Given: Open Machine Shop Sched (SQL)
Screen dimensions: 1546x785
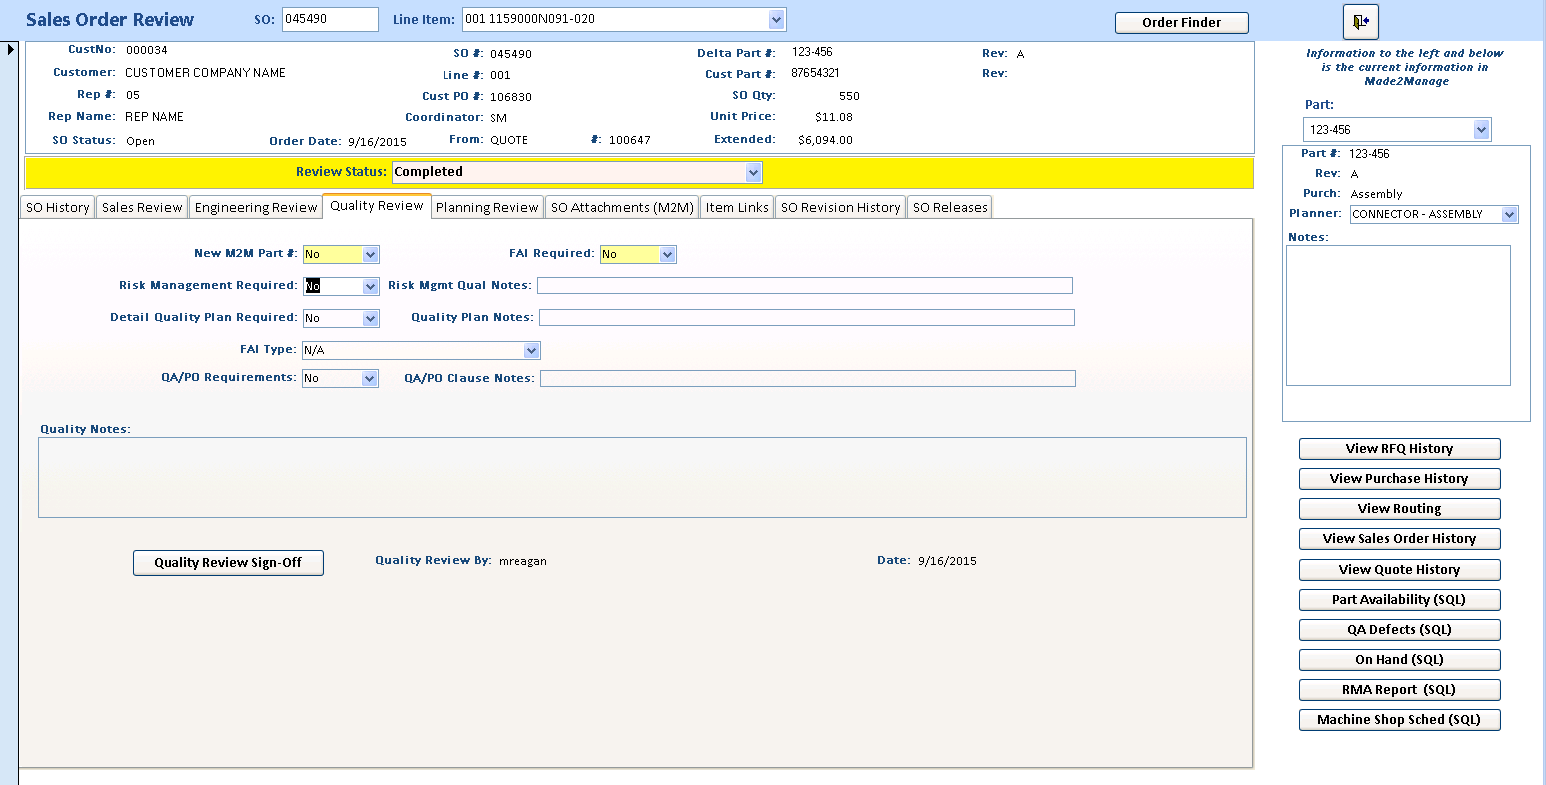Looking at the screenshot, I should coord(1399,720).
